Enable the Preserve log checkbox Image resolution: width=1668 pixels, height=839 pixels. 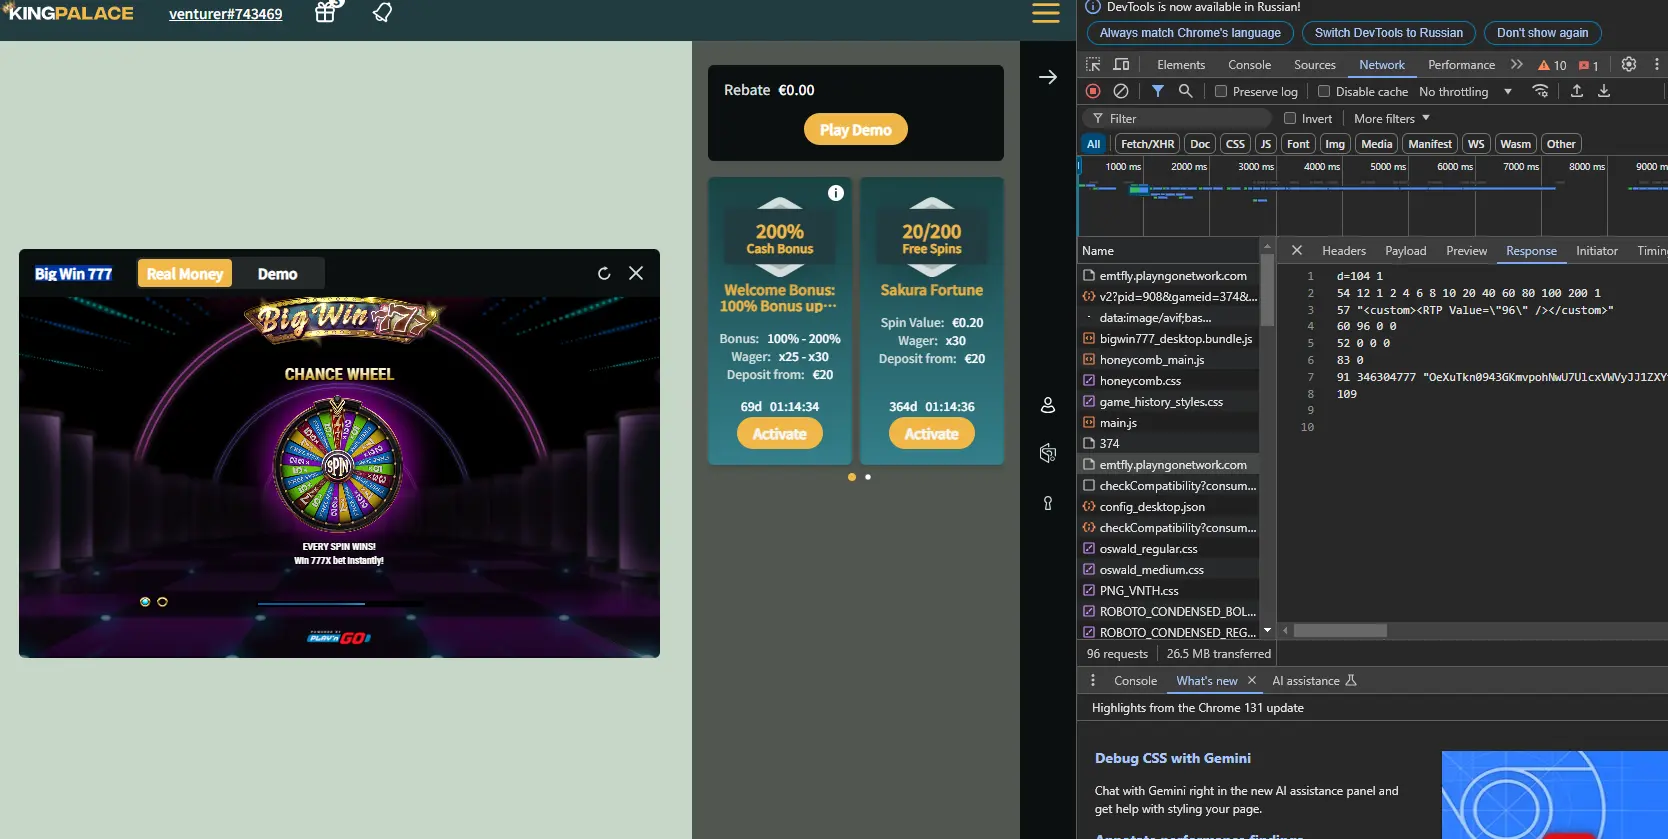pyautogui.click(x=1221, y=91)
